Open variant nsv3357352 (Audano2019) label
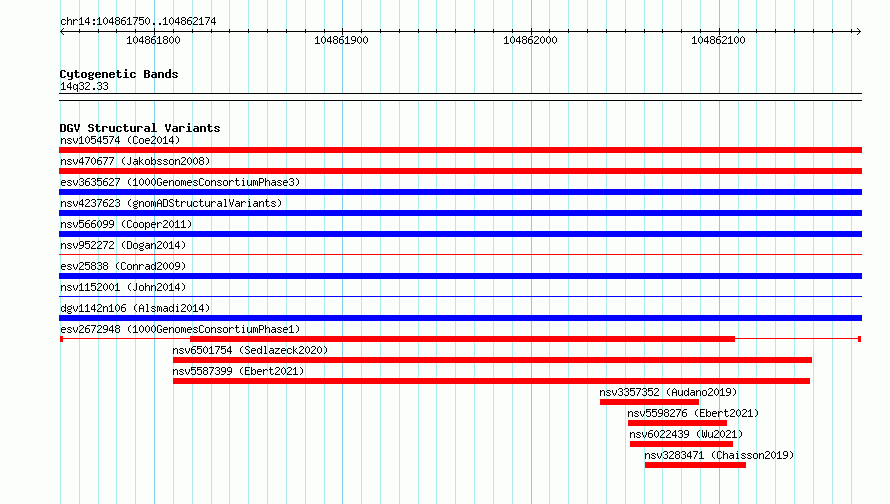This screenshot has width=890, height=504. pos(668,392)
